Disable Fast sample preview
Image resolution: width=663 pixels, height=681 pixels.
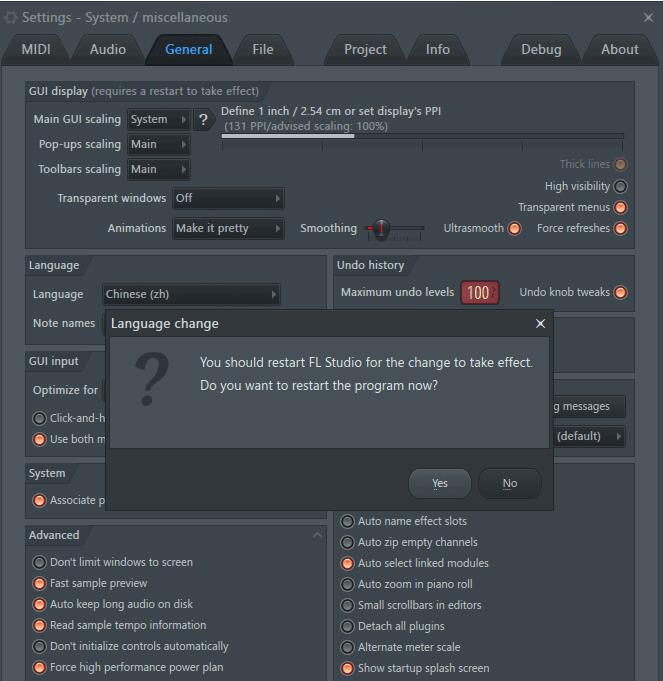click(x=39, y=583)
